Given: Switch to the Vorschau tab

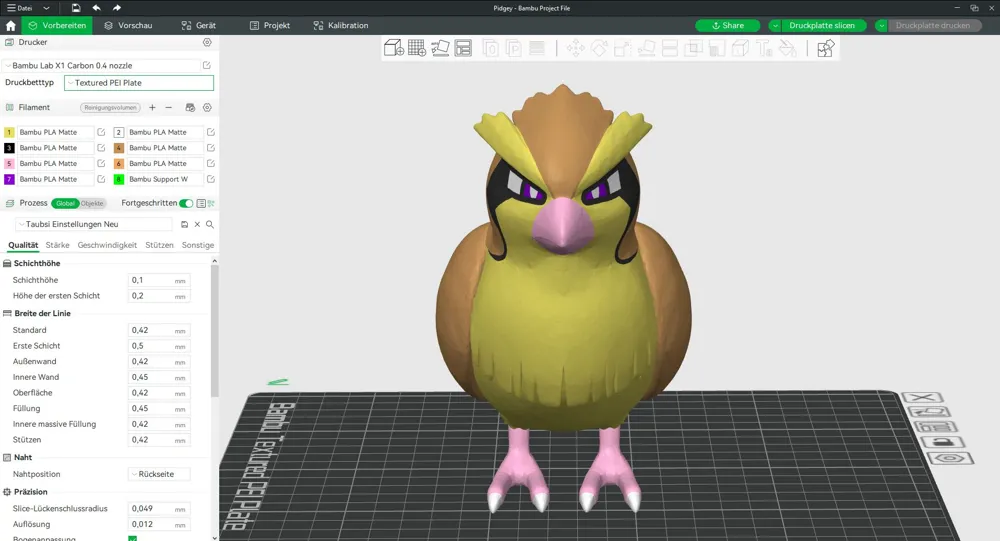Looking at the screenshot, I should [128, 26].
